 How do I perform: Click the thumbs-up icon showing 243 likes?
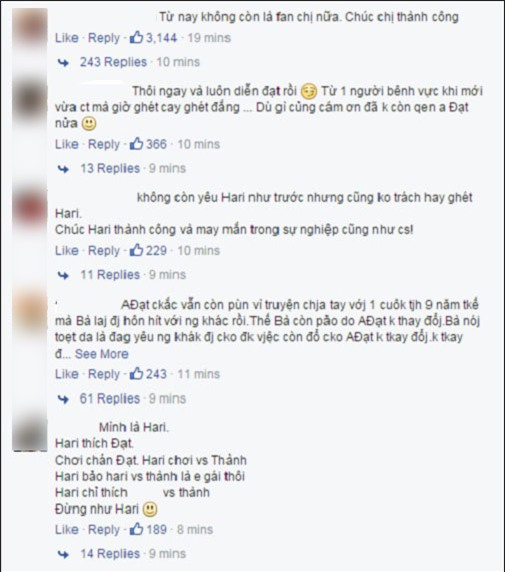click(136, 374)
